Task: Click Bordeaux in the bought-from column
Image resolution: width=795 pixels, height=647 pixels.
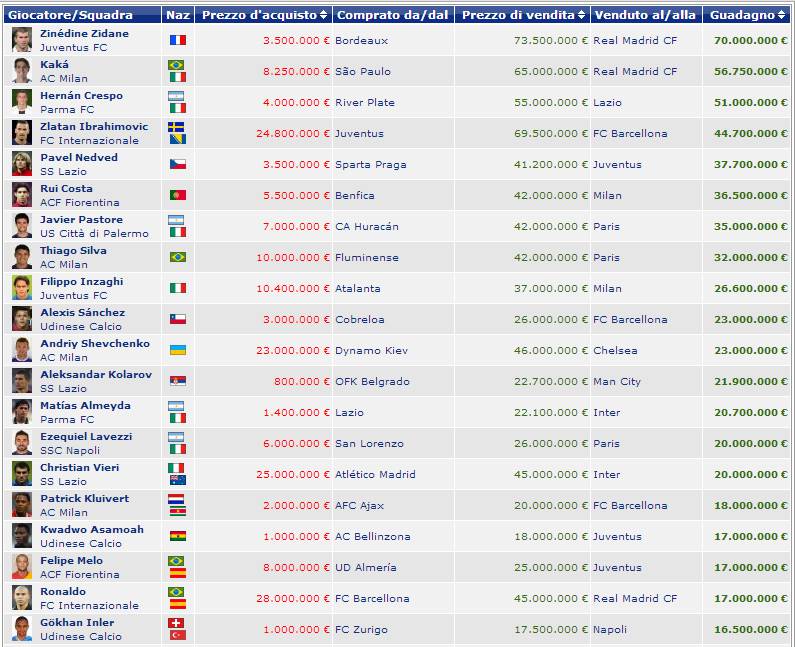Action: tap(362, 41)
